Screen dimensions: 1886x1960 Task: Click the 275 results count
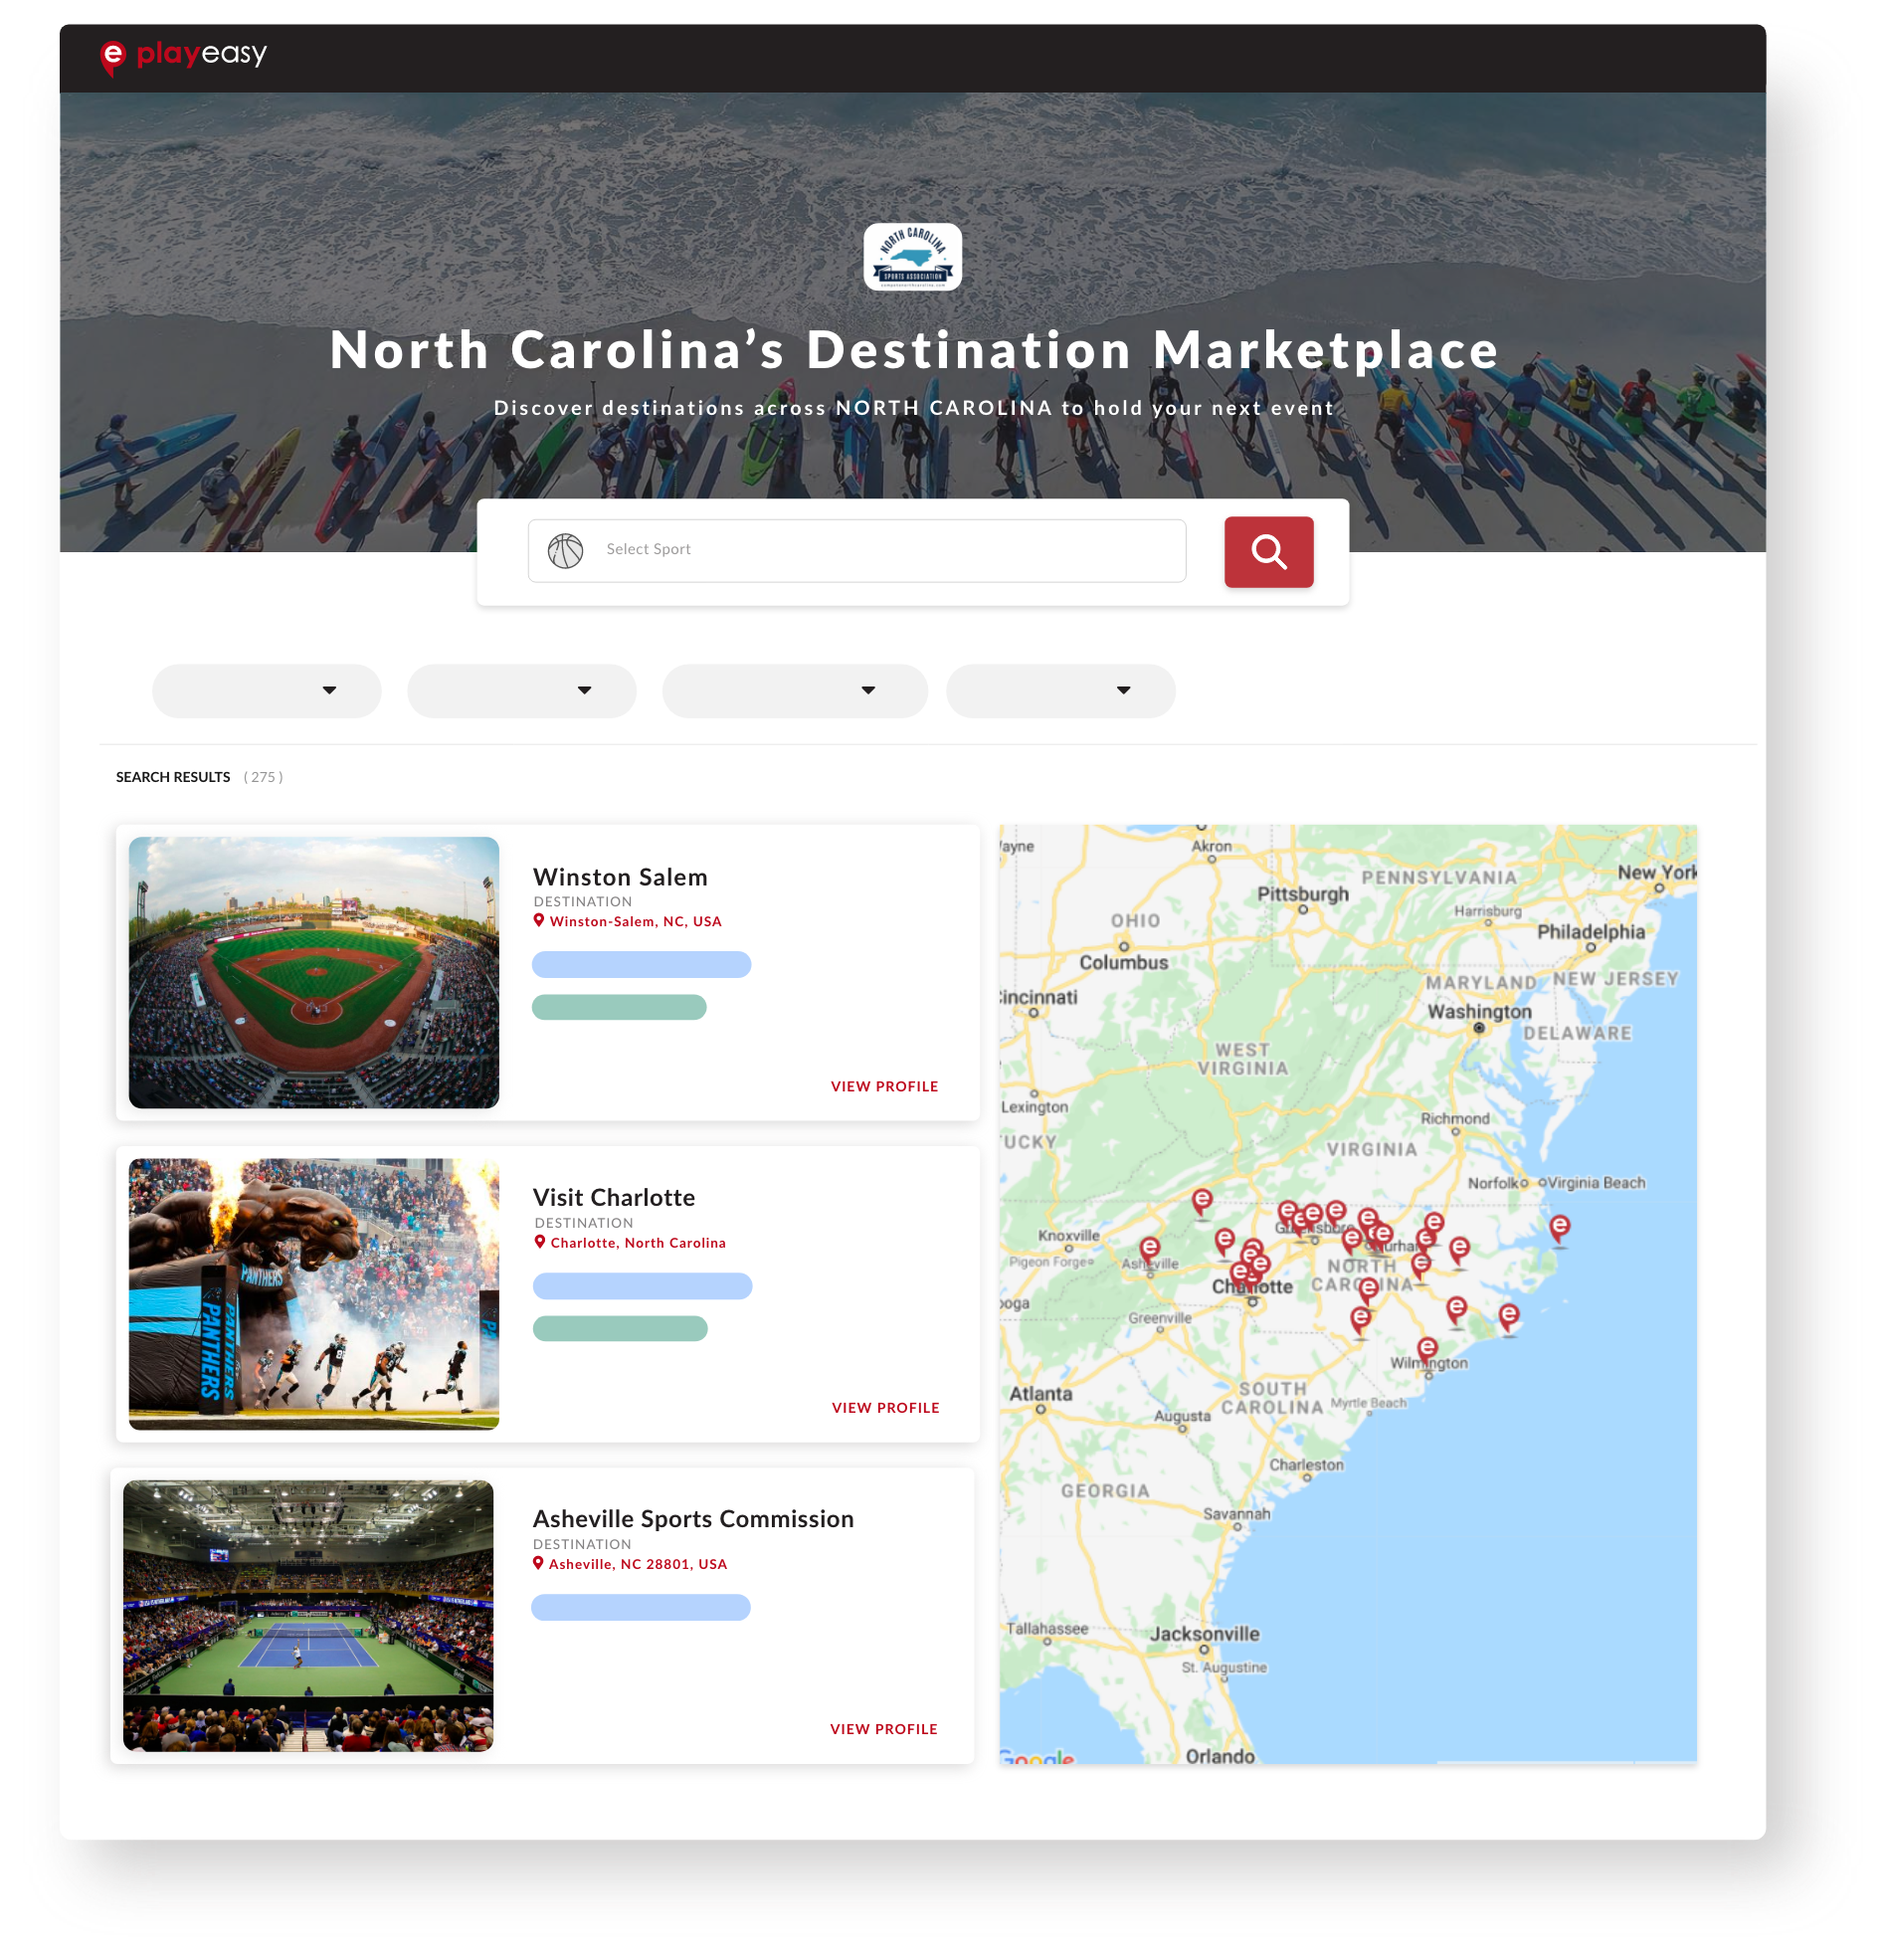(x=264, y=777)
